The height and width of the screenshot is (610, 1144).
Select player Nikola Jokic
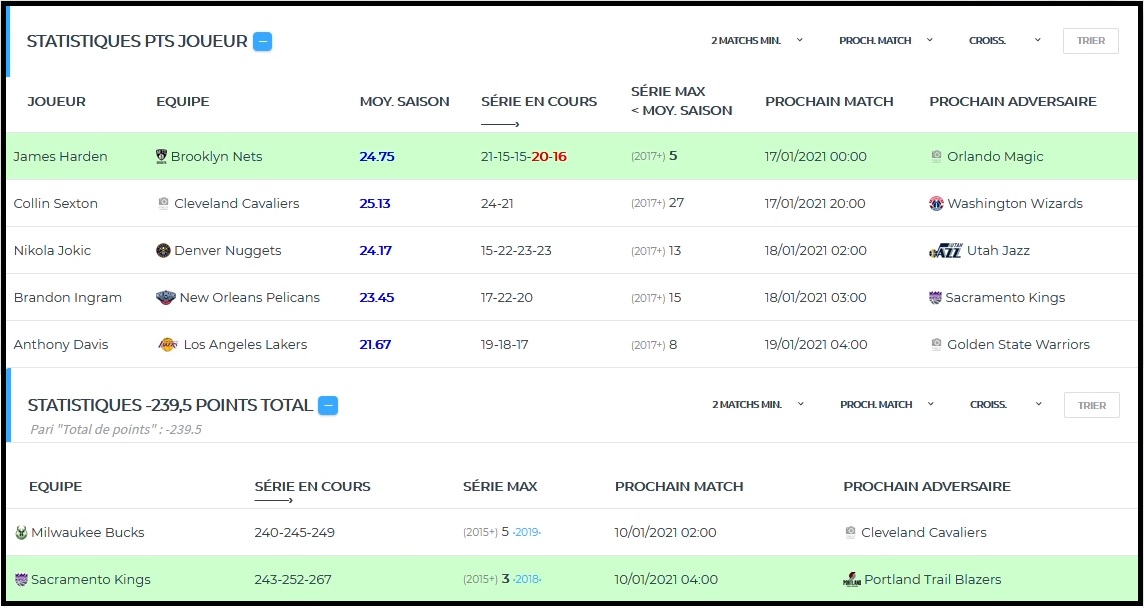click(53, 250)
